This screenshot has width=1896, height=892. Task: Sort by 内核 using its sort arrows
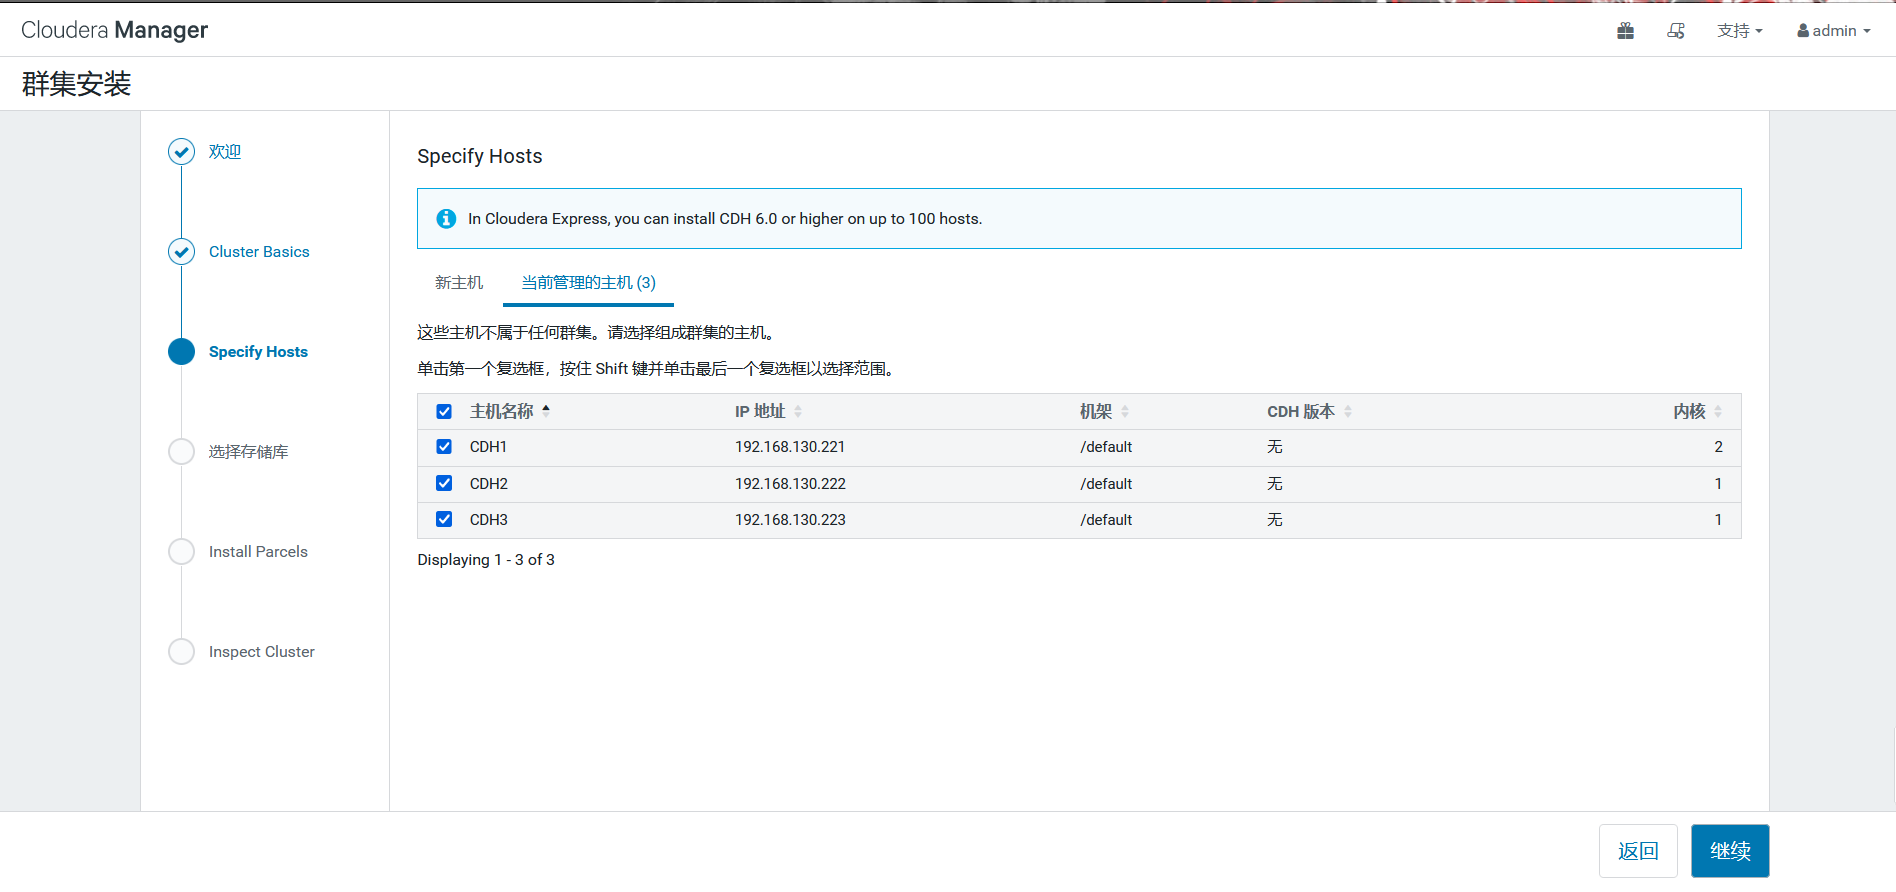click(x=1718, y=411)
